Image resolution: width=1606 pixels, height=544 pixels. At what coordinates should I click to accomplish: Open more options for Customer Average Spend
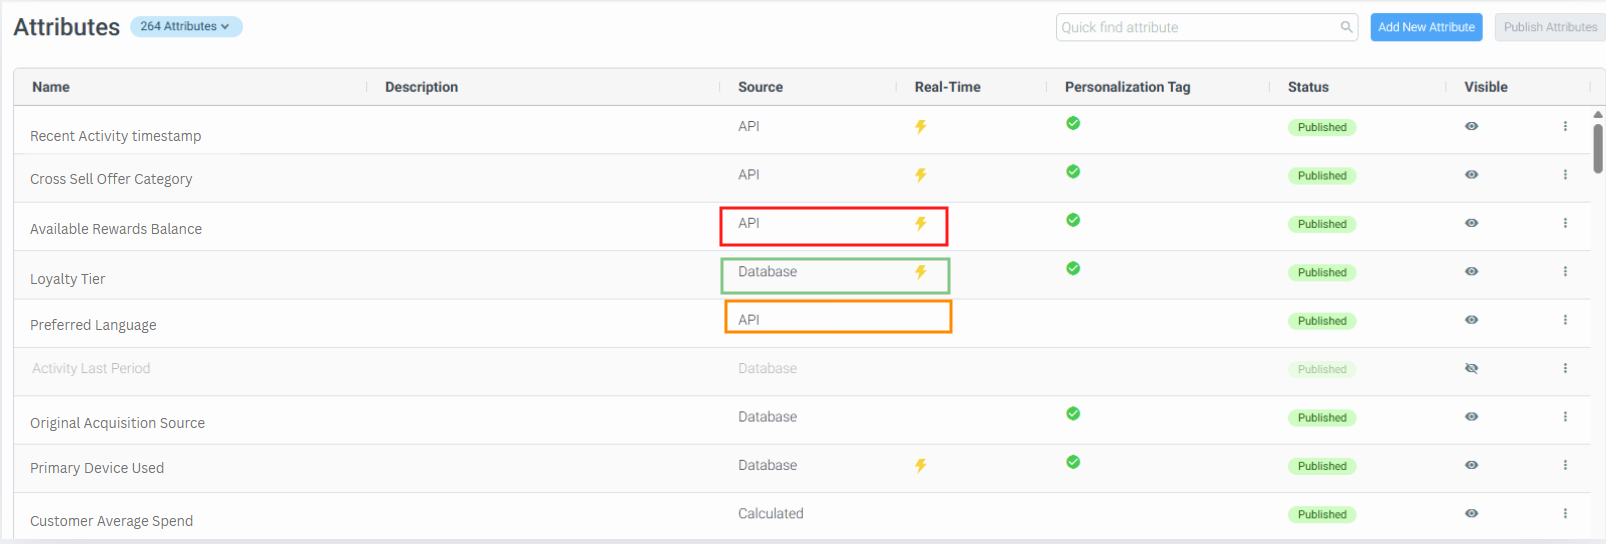click(1565, 513)
